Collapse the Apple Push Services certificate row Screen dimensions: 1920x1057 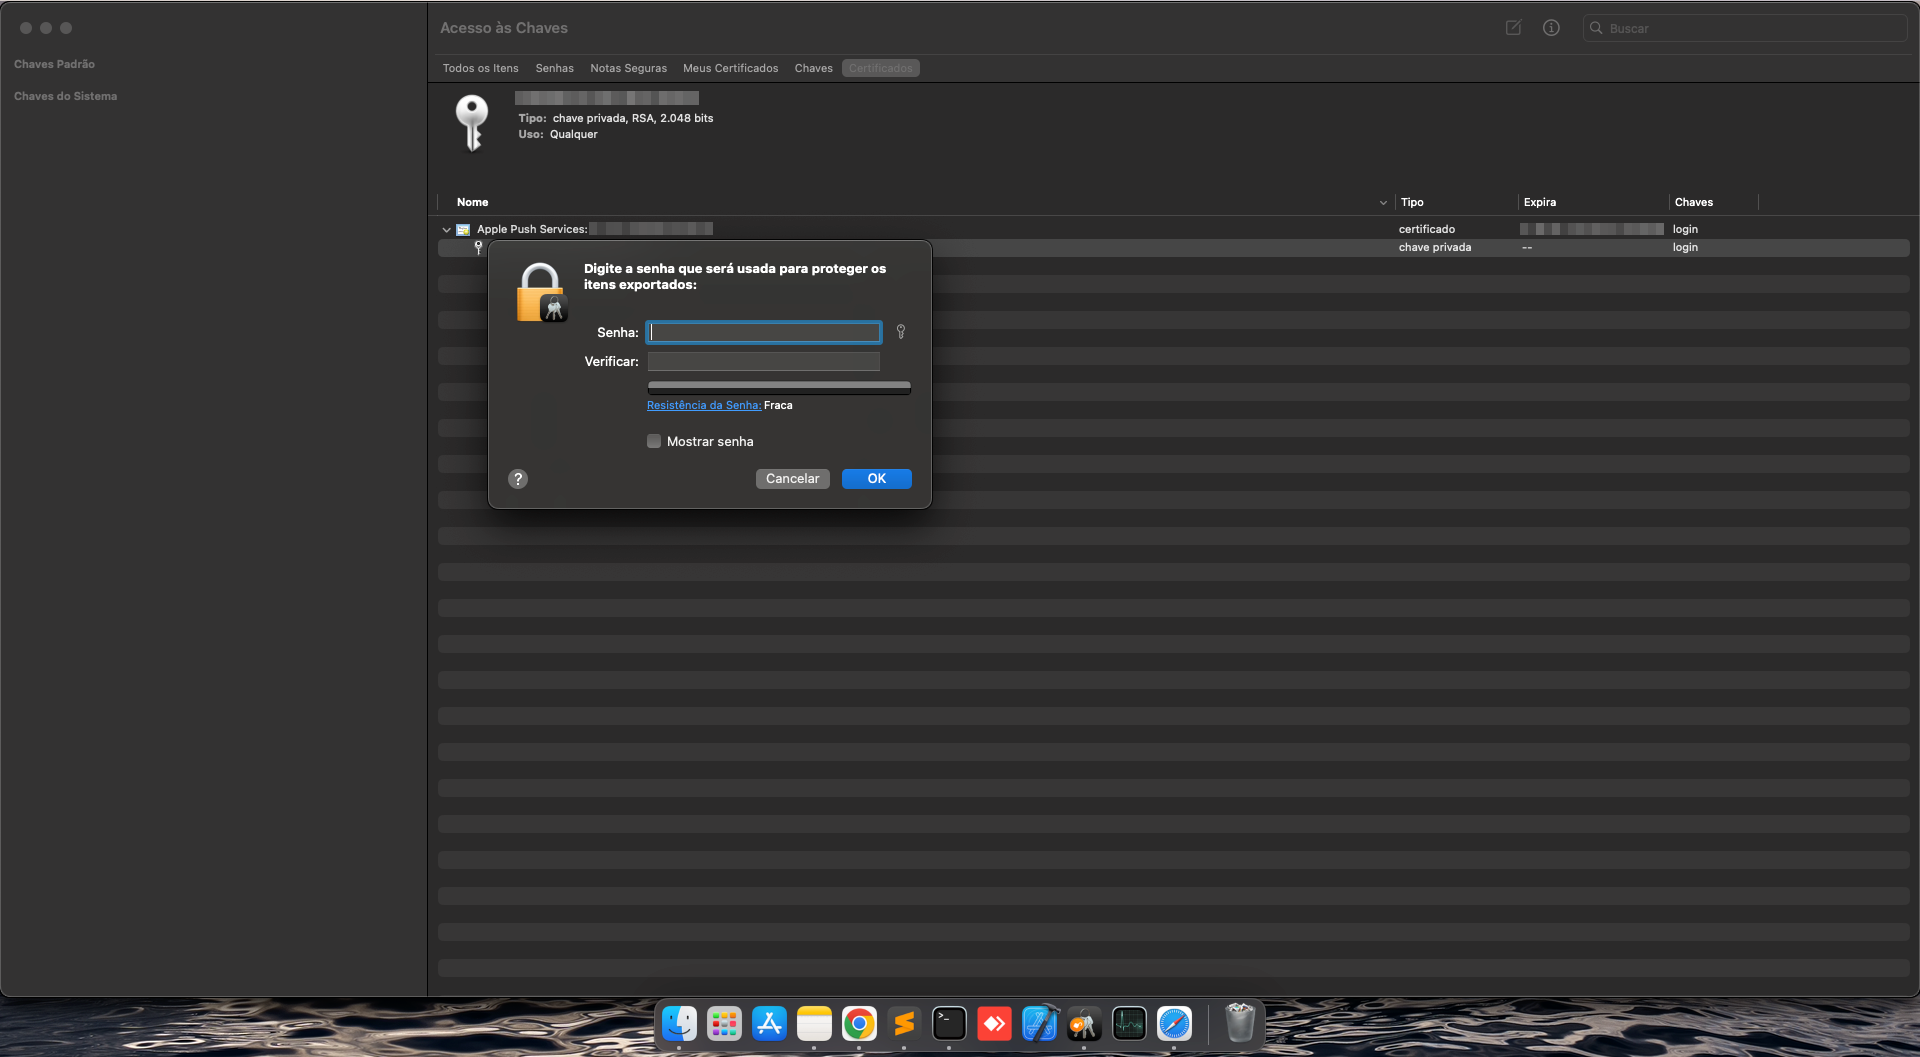[x=446, y=230]
